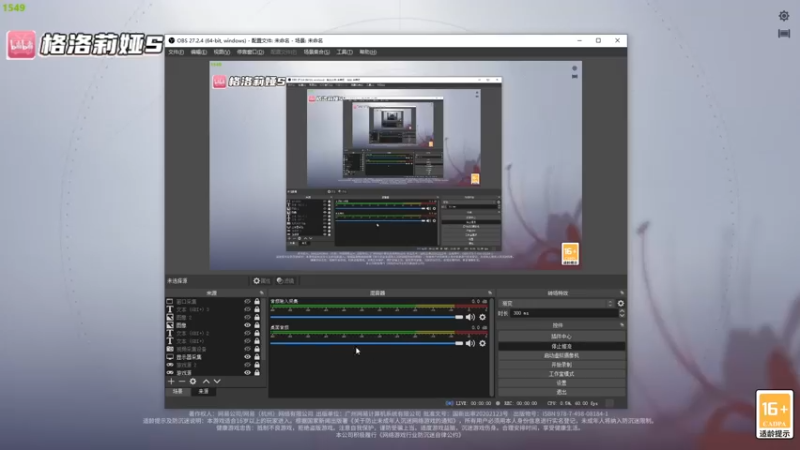800x450 pixels.
Task: Toggle visibility of 游戏源 source
Action: (x=247, y=372)
